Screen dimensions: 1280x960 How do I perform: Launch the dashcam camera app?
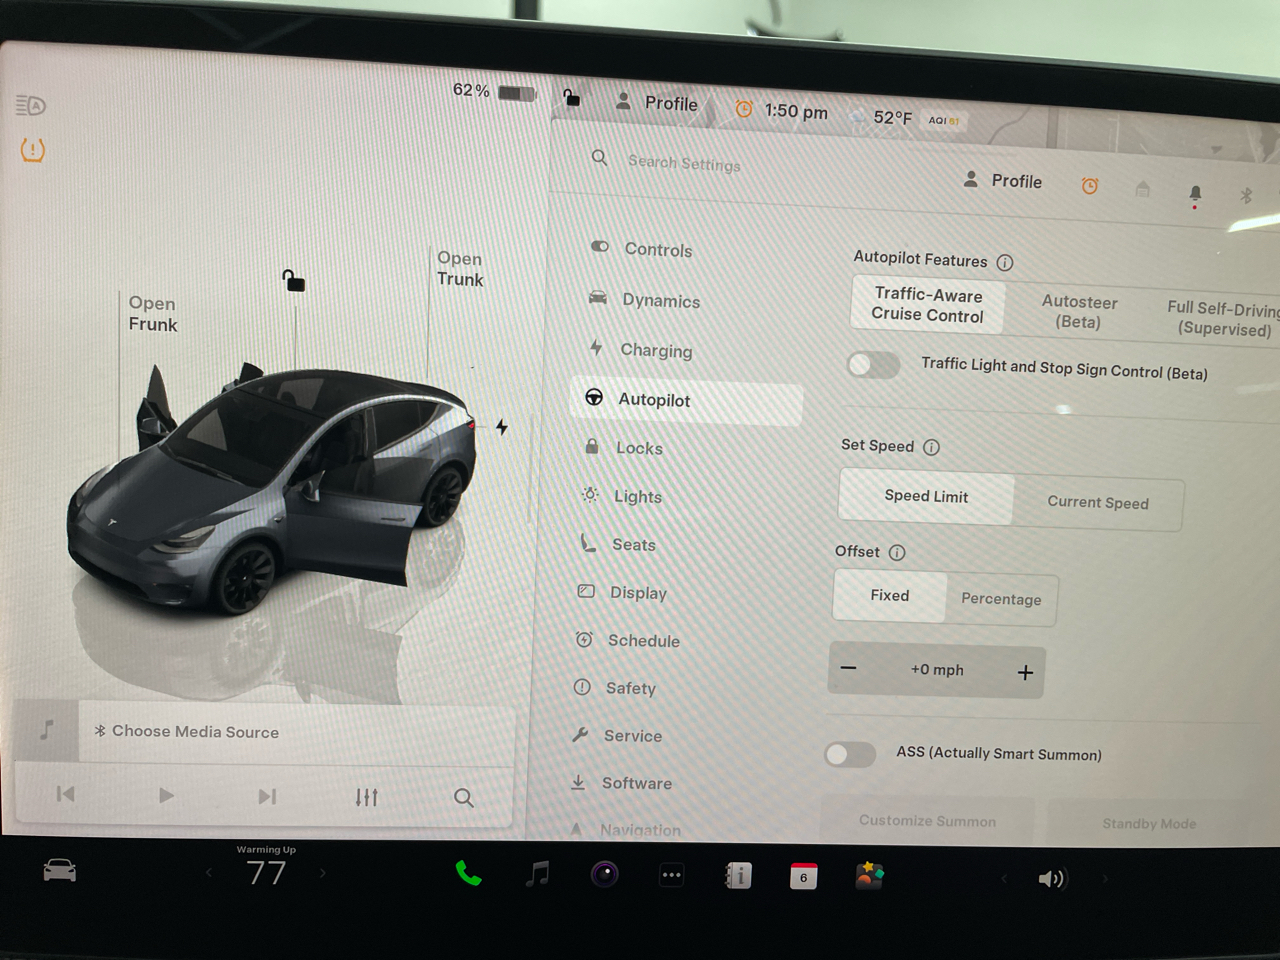click(x=604, y=875)
